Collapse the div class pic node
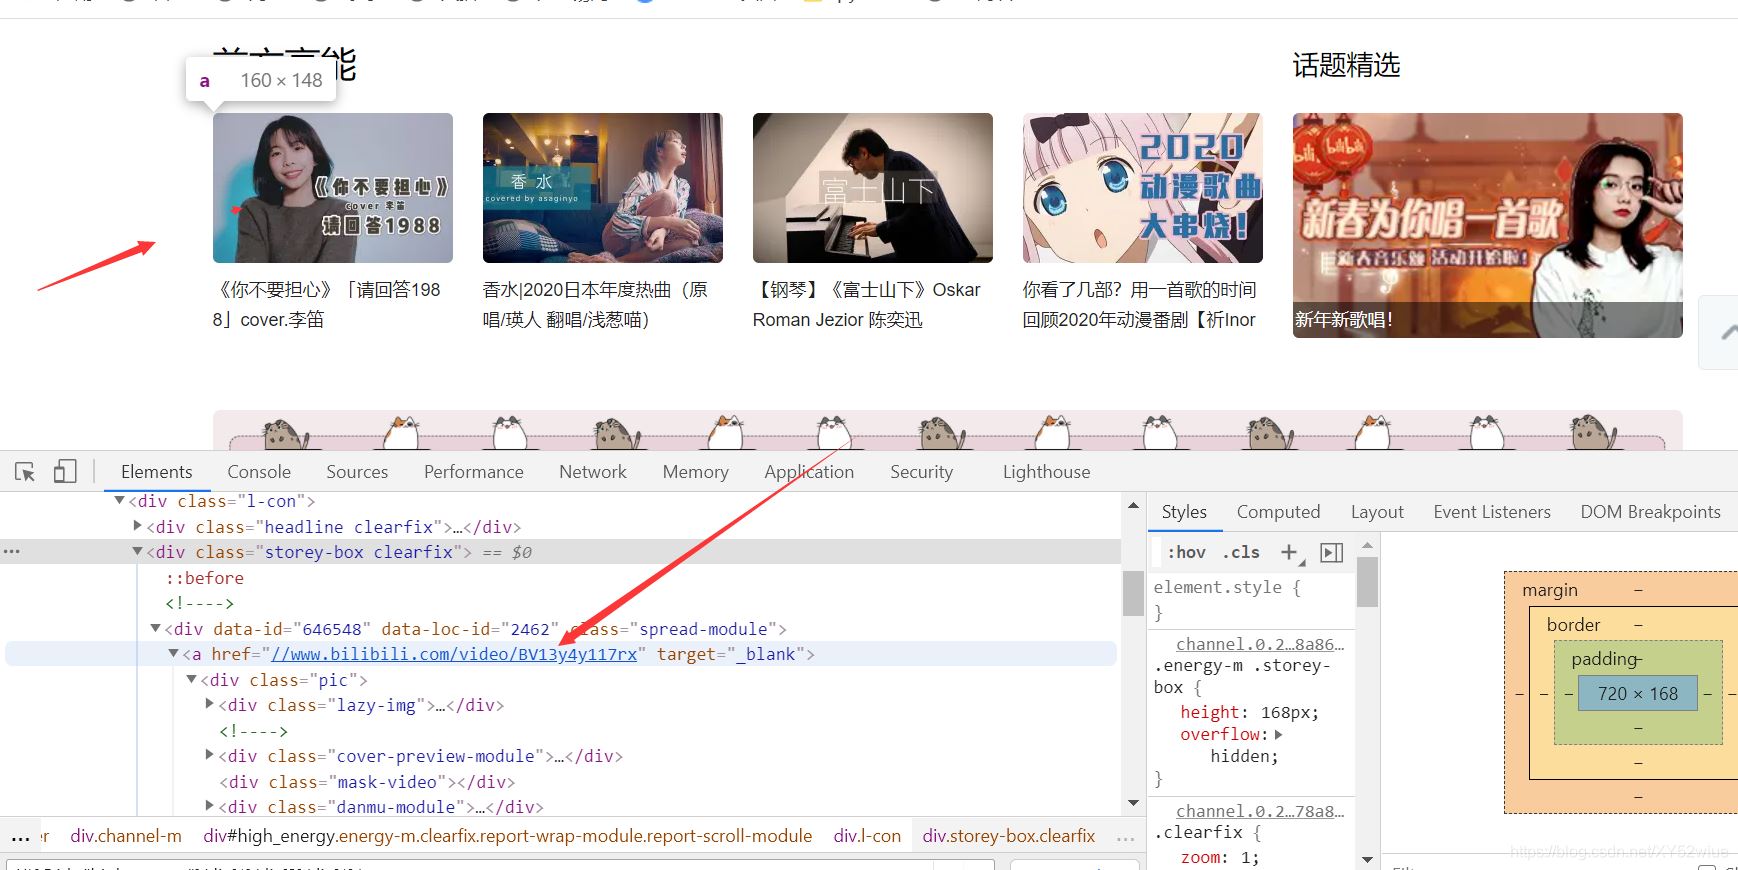This screenshot has width=1738, height=870. (x=191, y=679)
